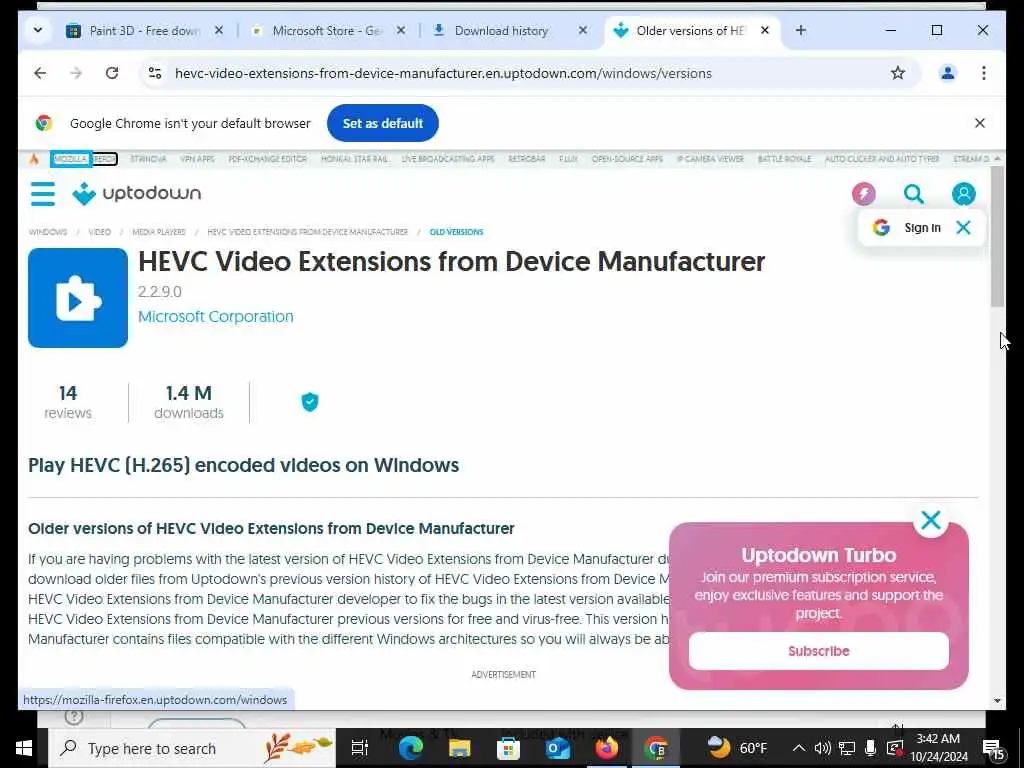Go to the Windows breadcrumb
The height and width of the screenshot is (768, 1024).
[48, 232]
